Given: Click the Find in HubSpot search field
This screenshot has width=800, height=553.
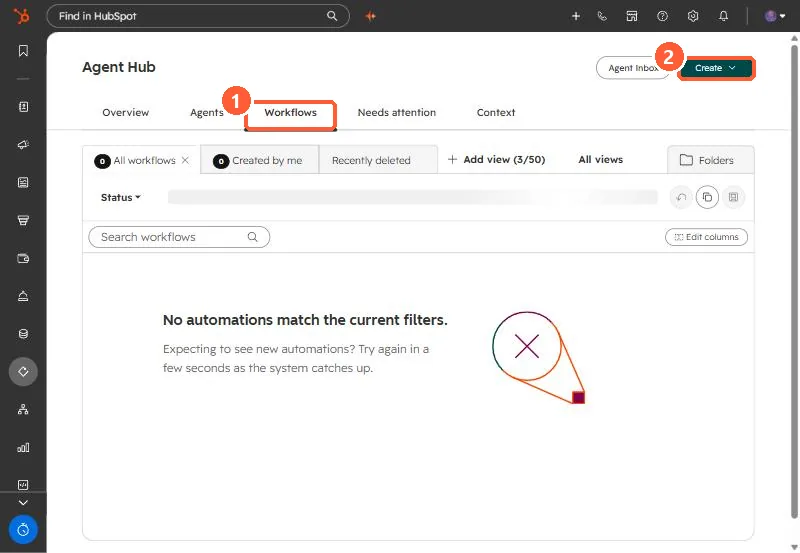Looking at the screenshot, I should coord(198,16).
